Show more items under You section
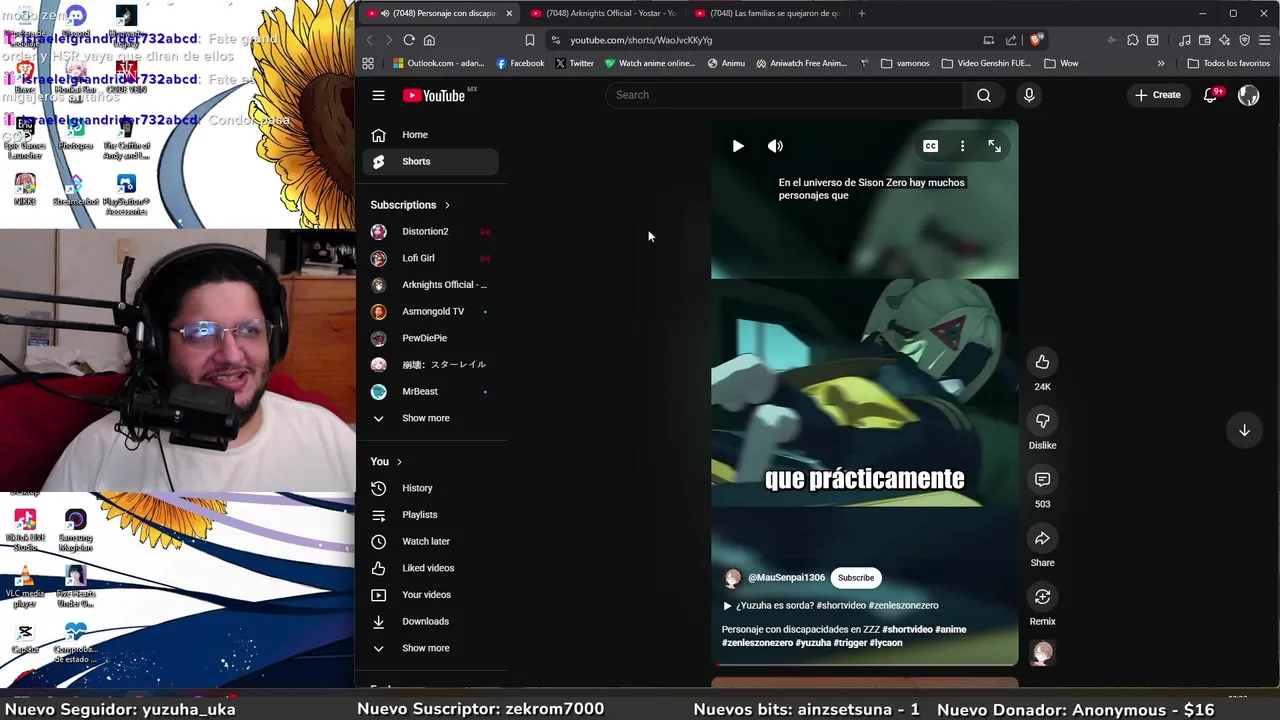1280x720 pixels. pyautogui.click(x=432, y=648)
